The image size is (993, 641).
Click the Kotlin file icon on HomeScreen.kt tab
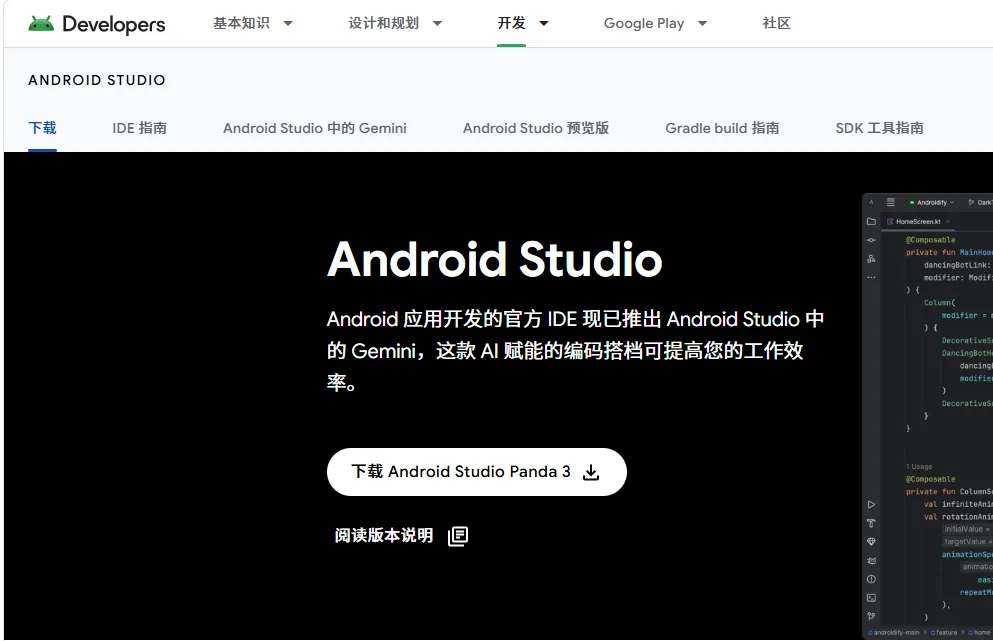click(x=890, y=222)
